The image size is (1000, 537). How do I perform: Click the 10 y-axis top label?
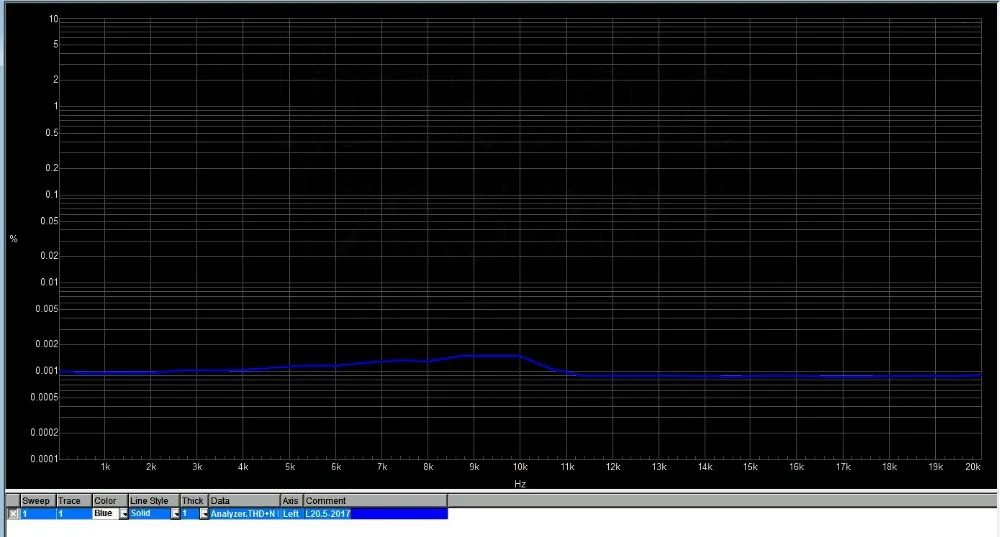pyautogui.click(x=54, y=19)
